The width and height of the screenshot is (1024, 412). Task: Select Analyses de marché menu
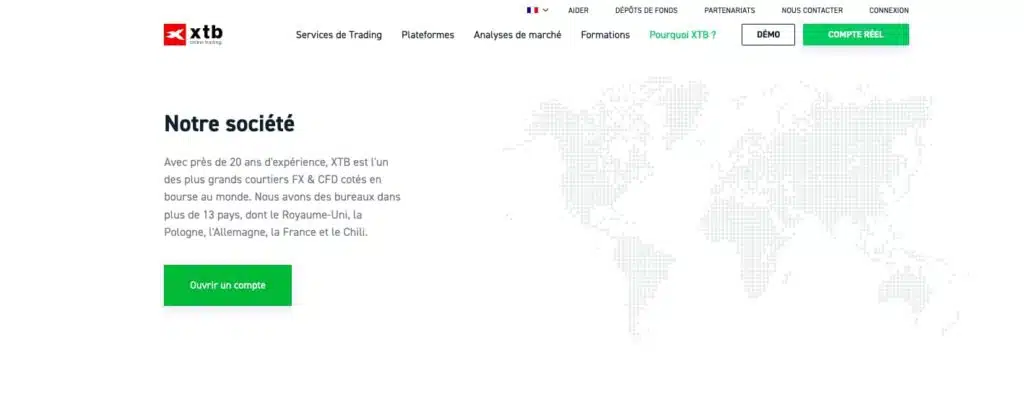517,35
